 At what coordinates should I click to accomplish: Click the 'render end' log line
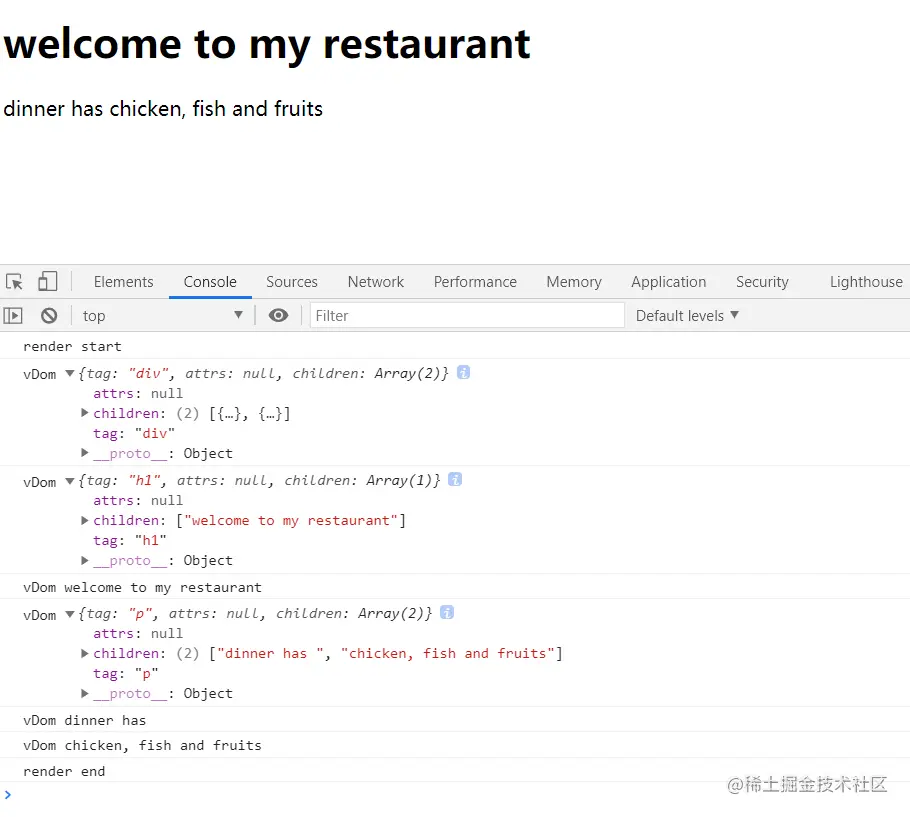(64, 771)
